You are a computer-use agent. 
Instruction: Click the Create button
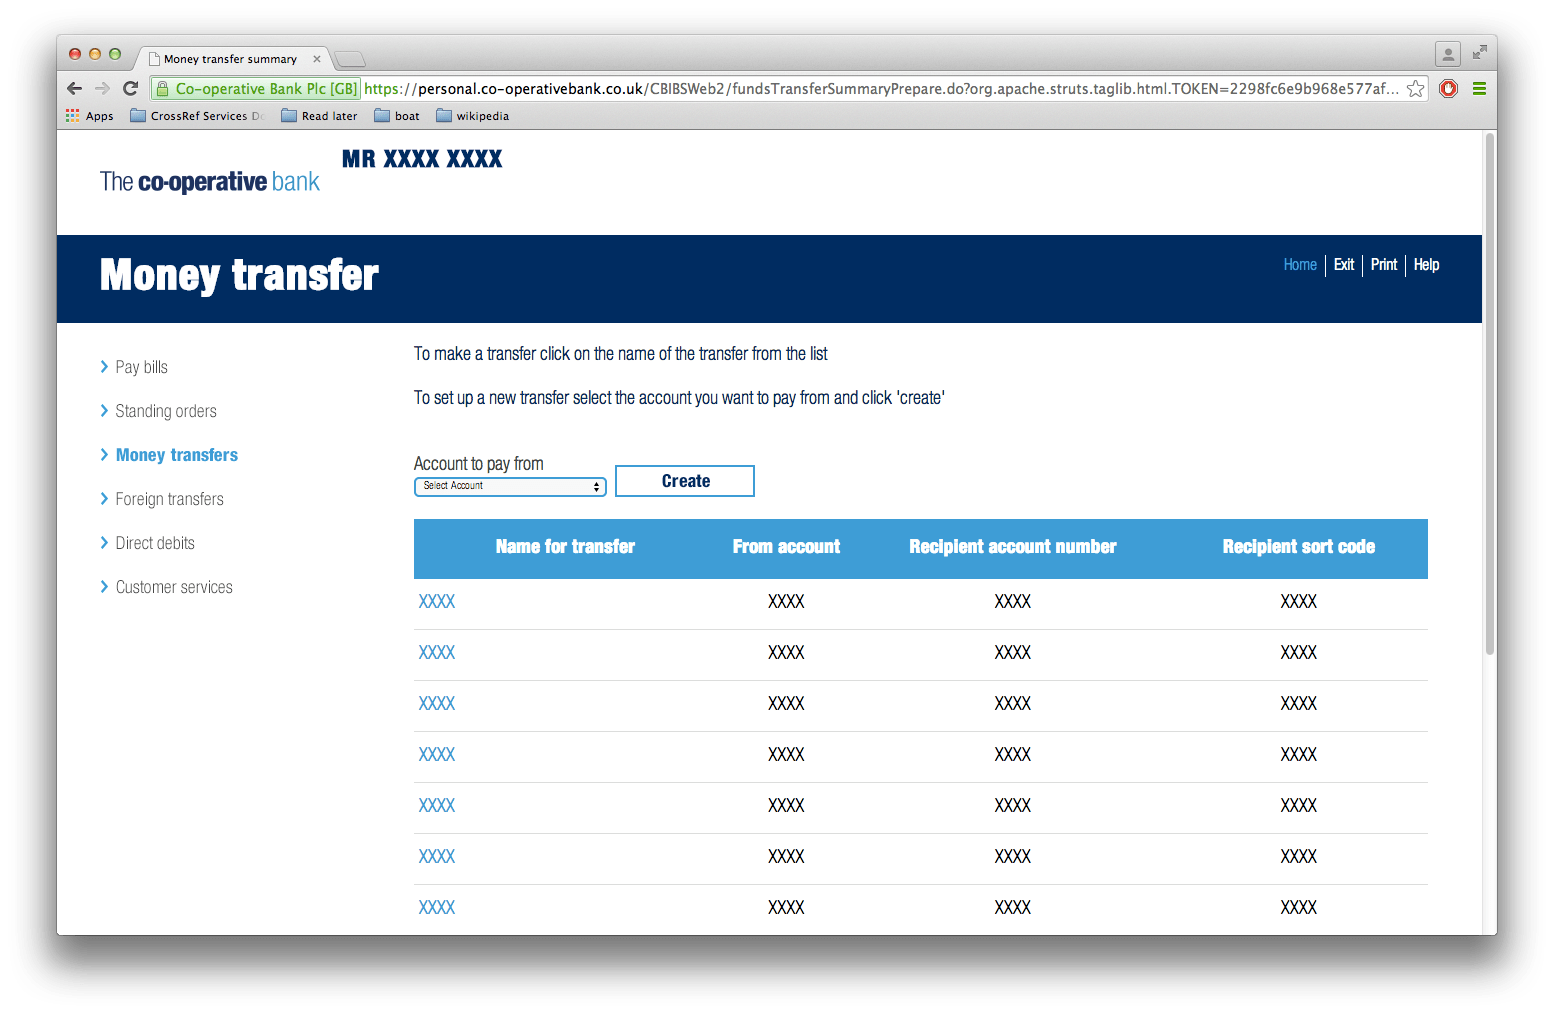pos(684,481)
